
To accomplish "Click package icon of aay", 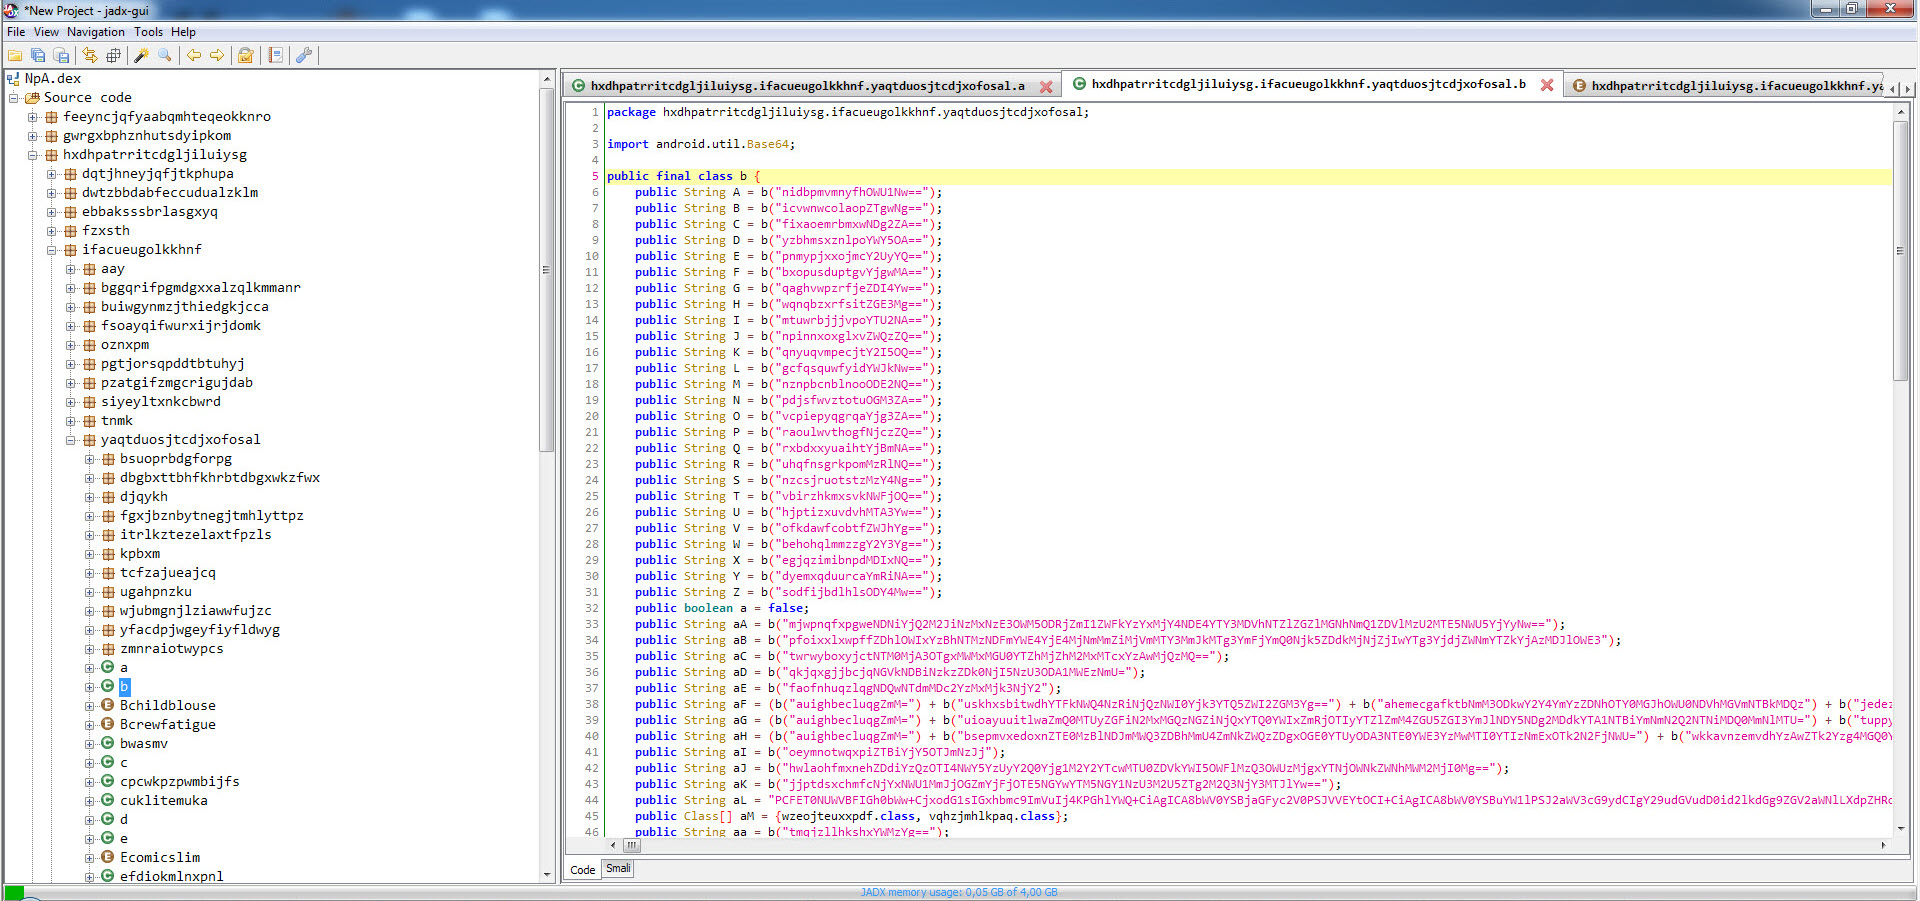I will (89, 269).
